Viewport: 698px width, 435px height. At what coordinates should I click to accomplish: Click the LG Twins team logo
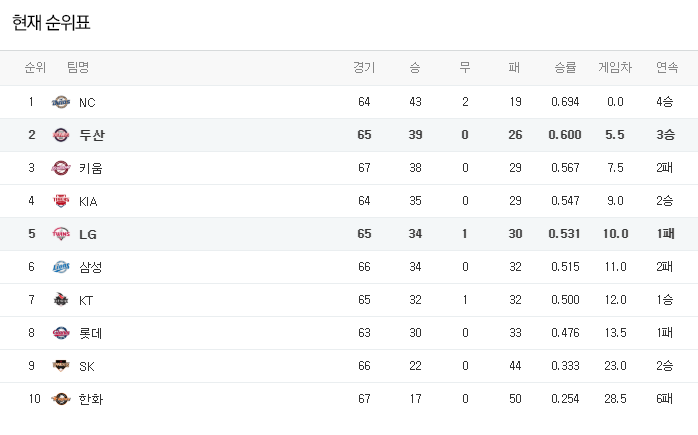[61, 234]
